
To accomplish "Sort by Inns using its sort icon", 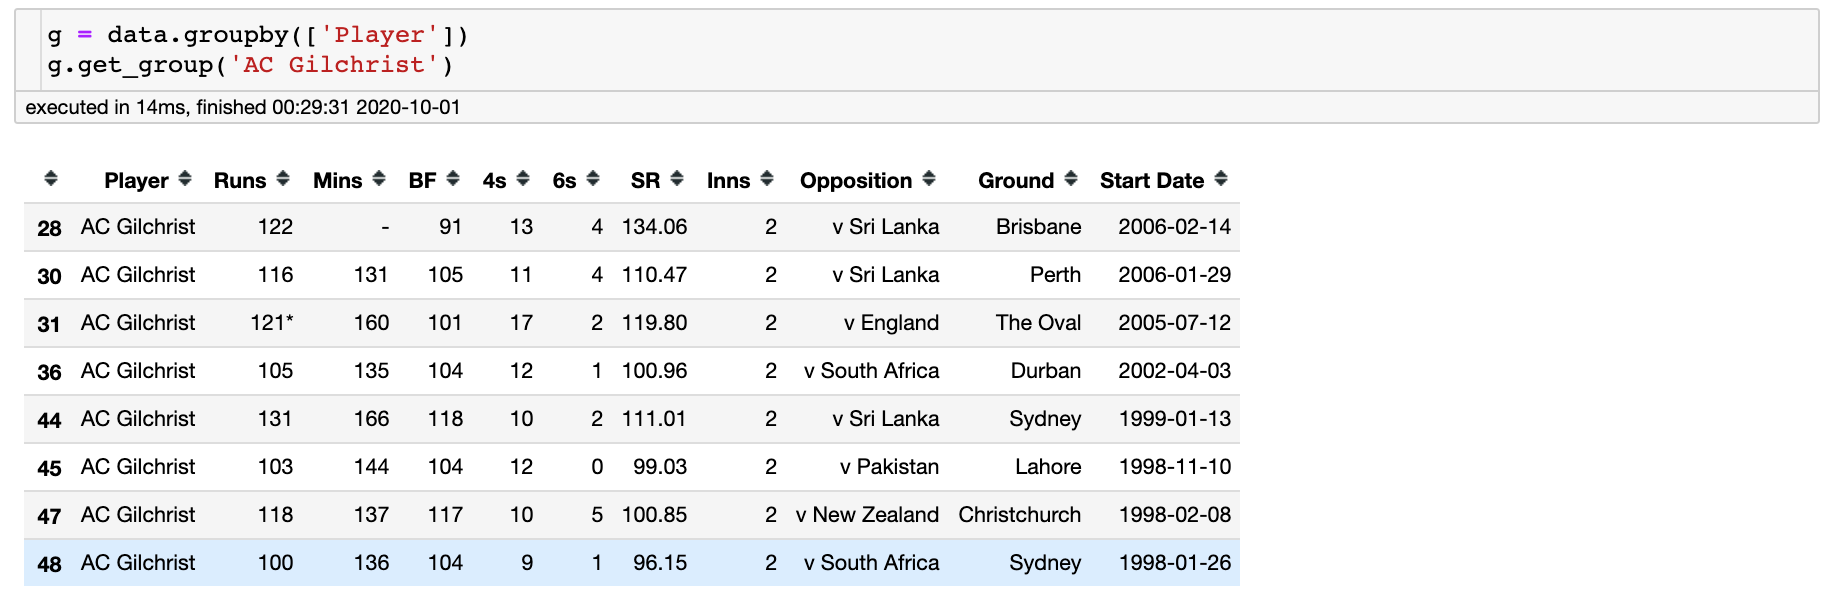I will coord(767,179).
